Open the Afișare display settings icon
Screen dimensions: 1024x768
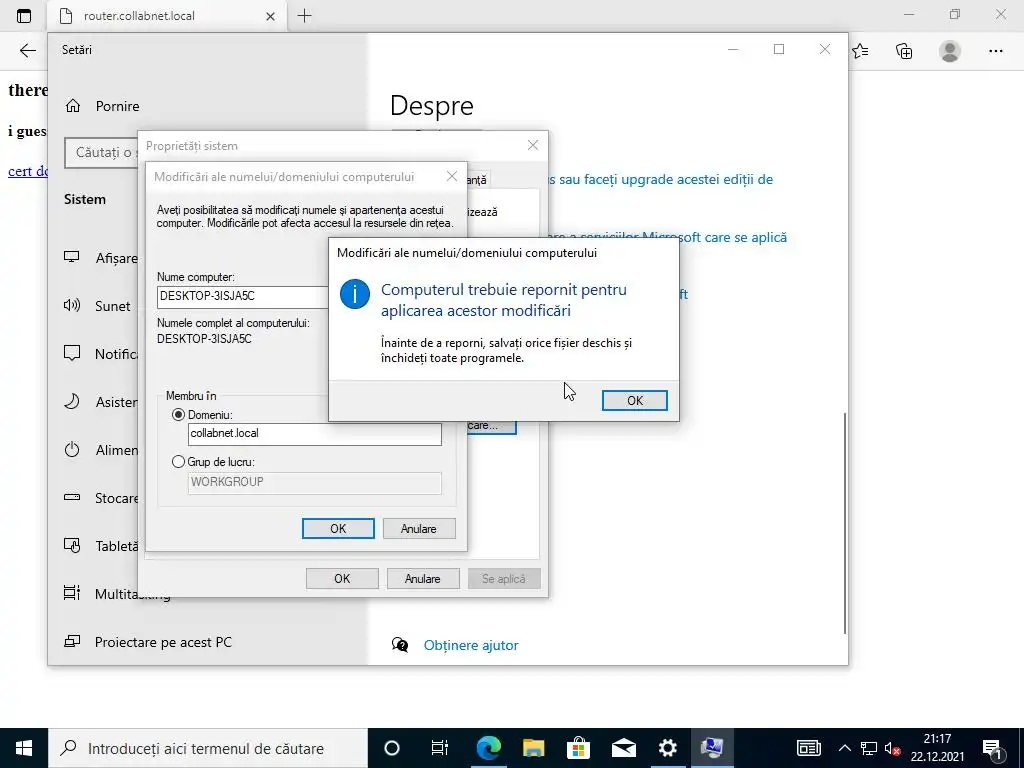click(72, 257)
